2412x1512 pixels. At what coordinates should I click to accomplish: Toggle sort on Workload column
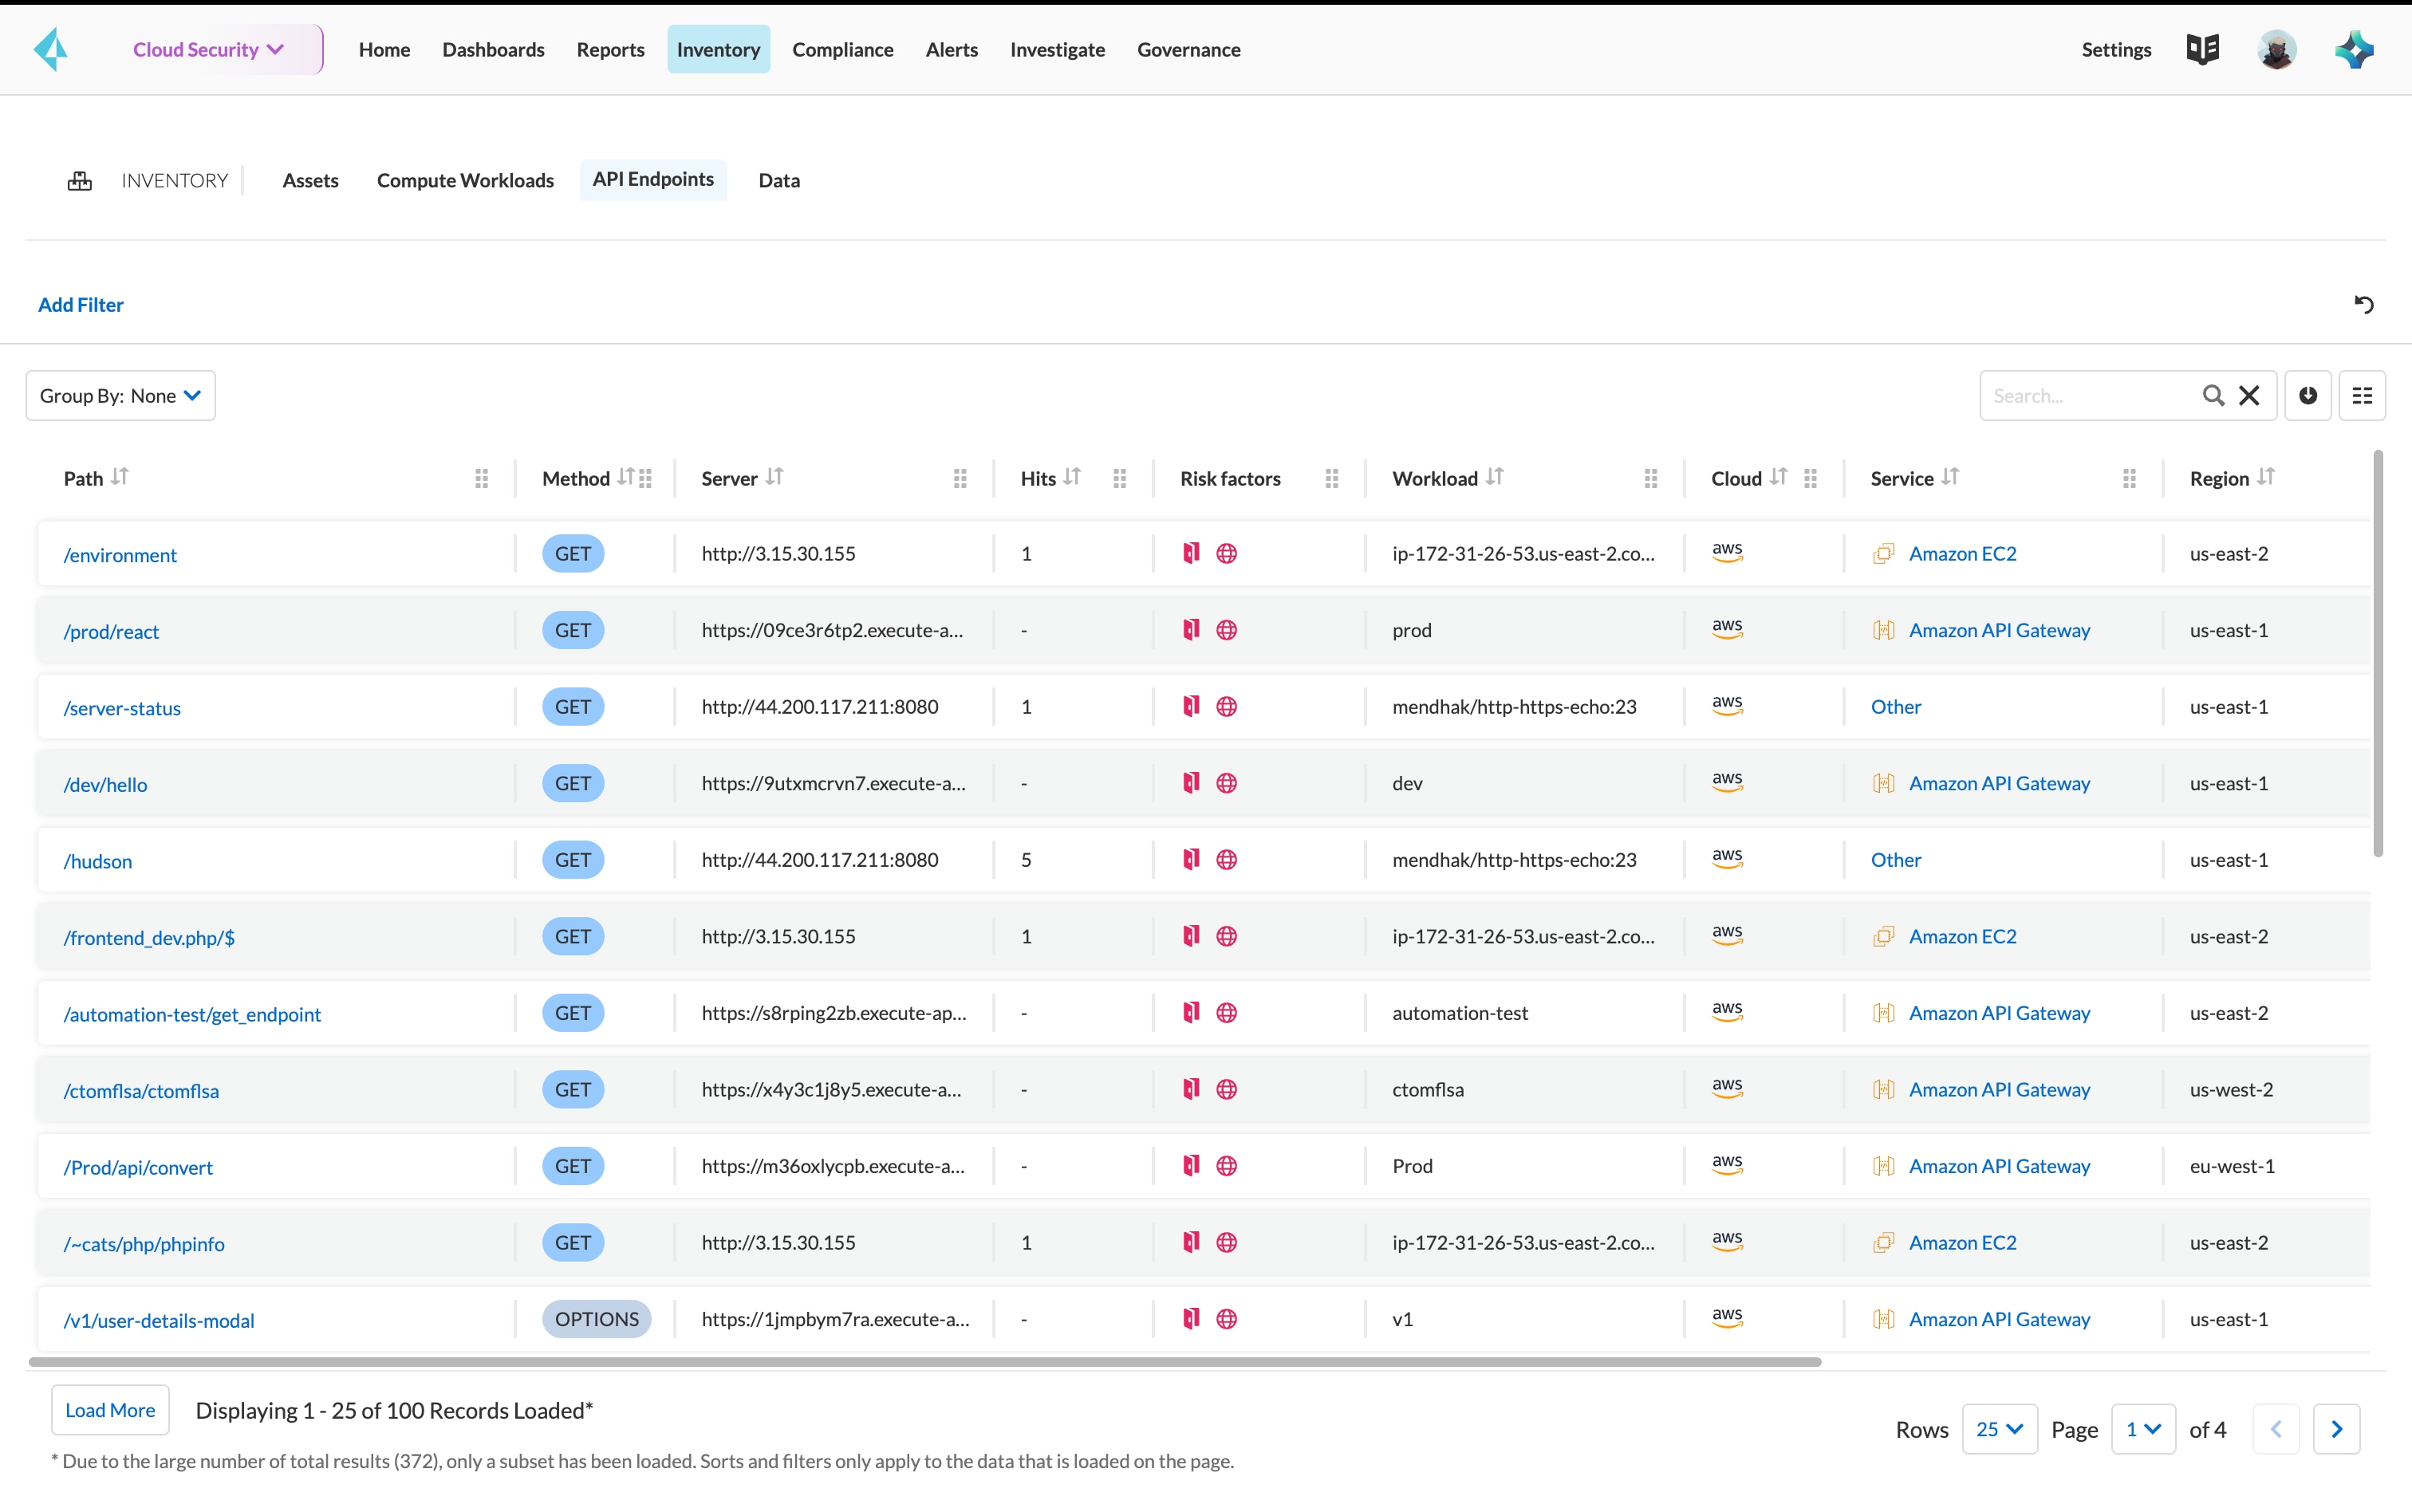[x=1494, y=477]
